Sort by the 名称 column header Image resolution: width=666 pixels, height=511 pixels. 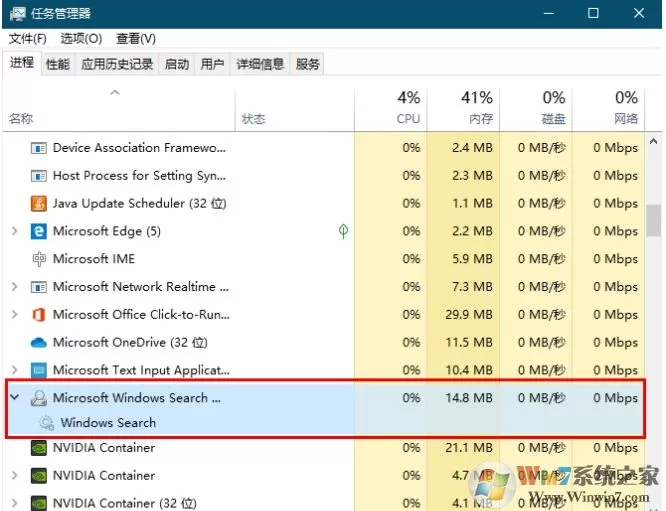click(x=119, y=110)
